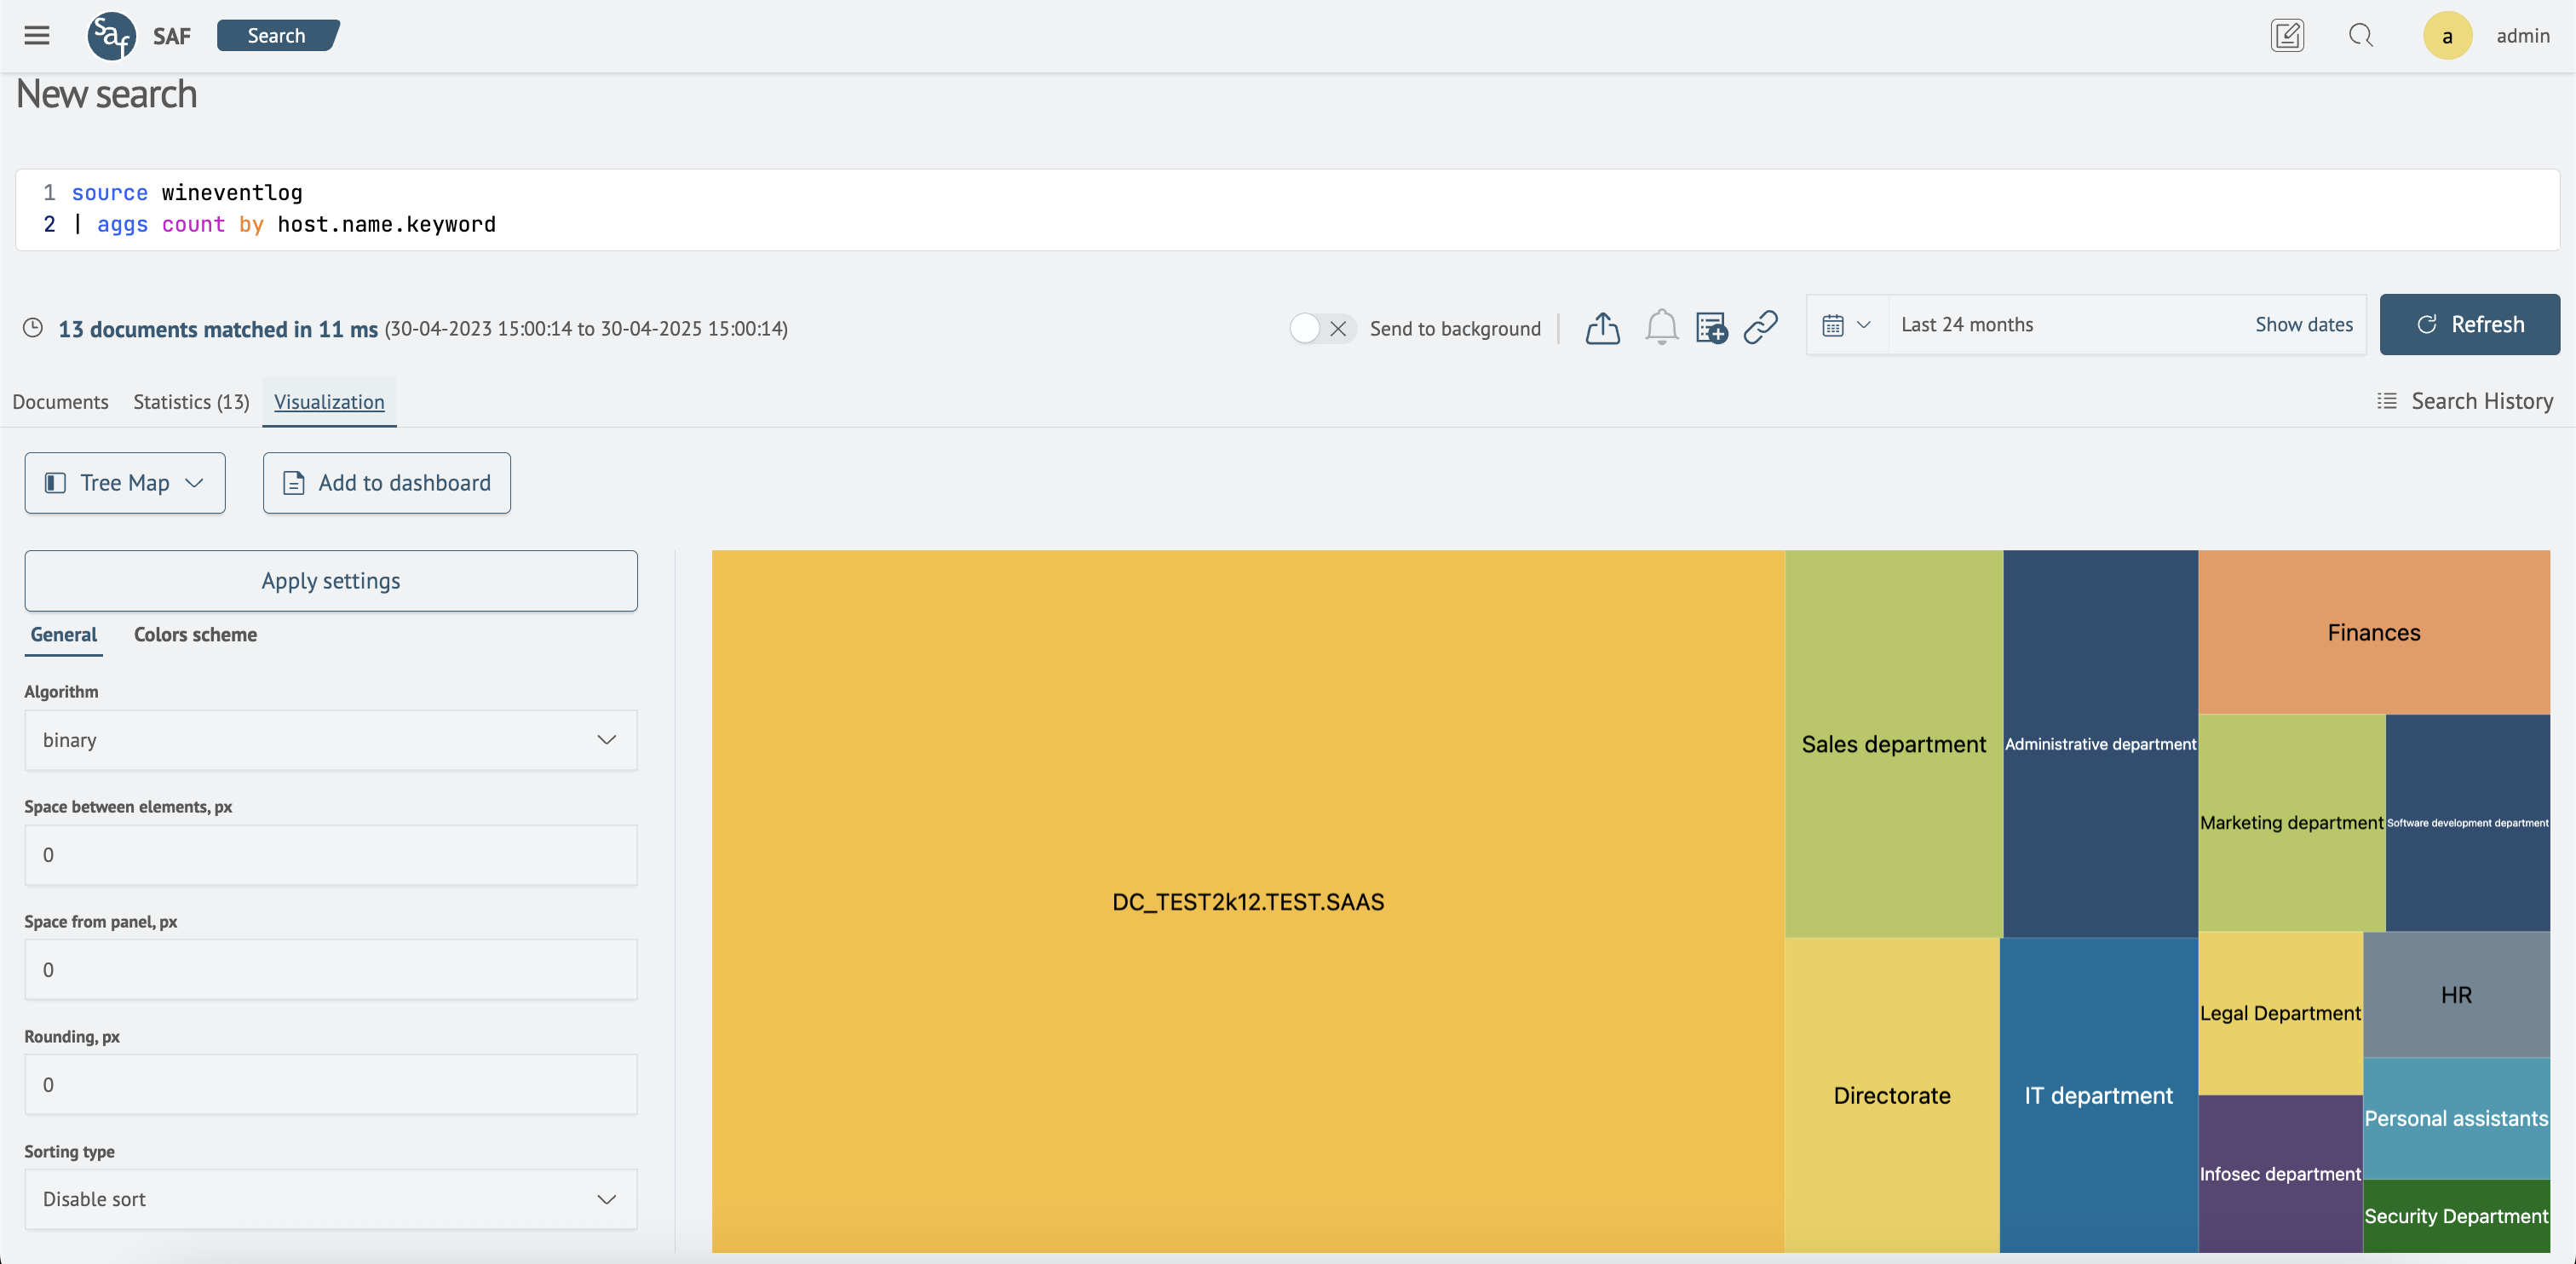Click the add-to-report table plus icon
2576x1264 pixels.
point(1711,327)
